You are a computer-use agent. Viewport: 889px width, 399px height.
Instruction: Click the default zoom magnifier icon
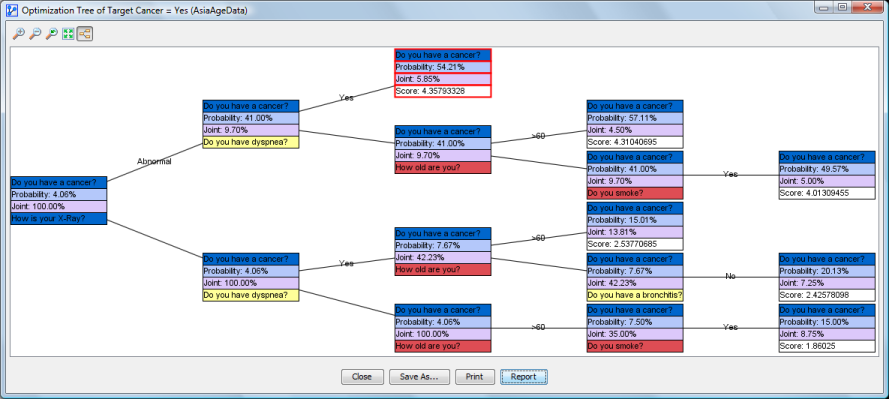(52, 34)
